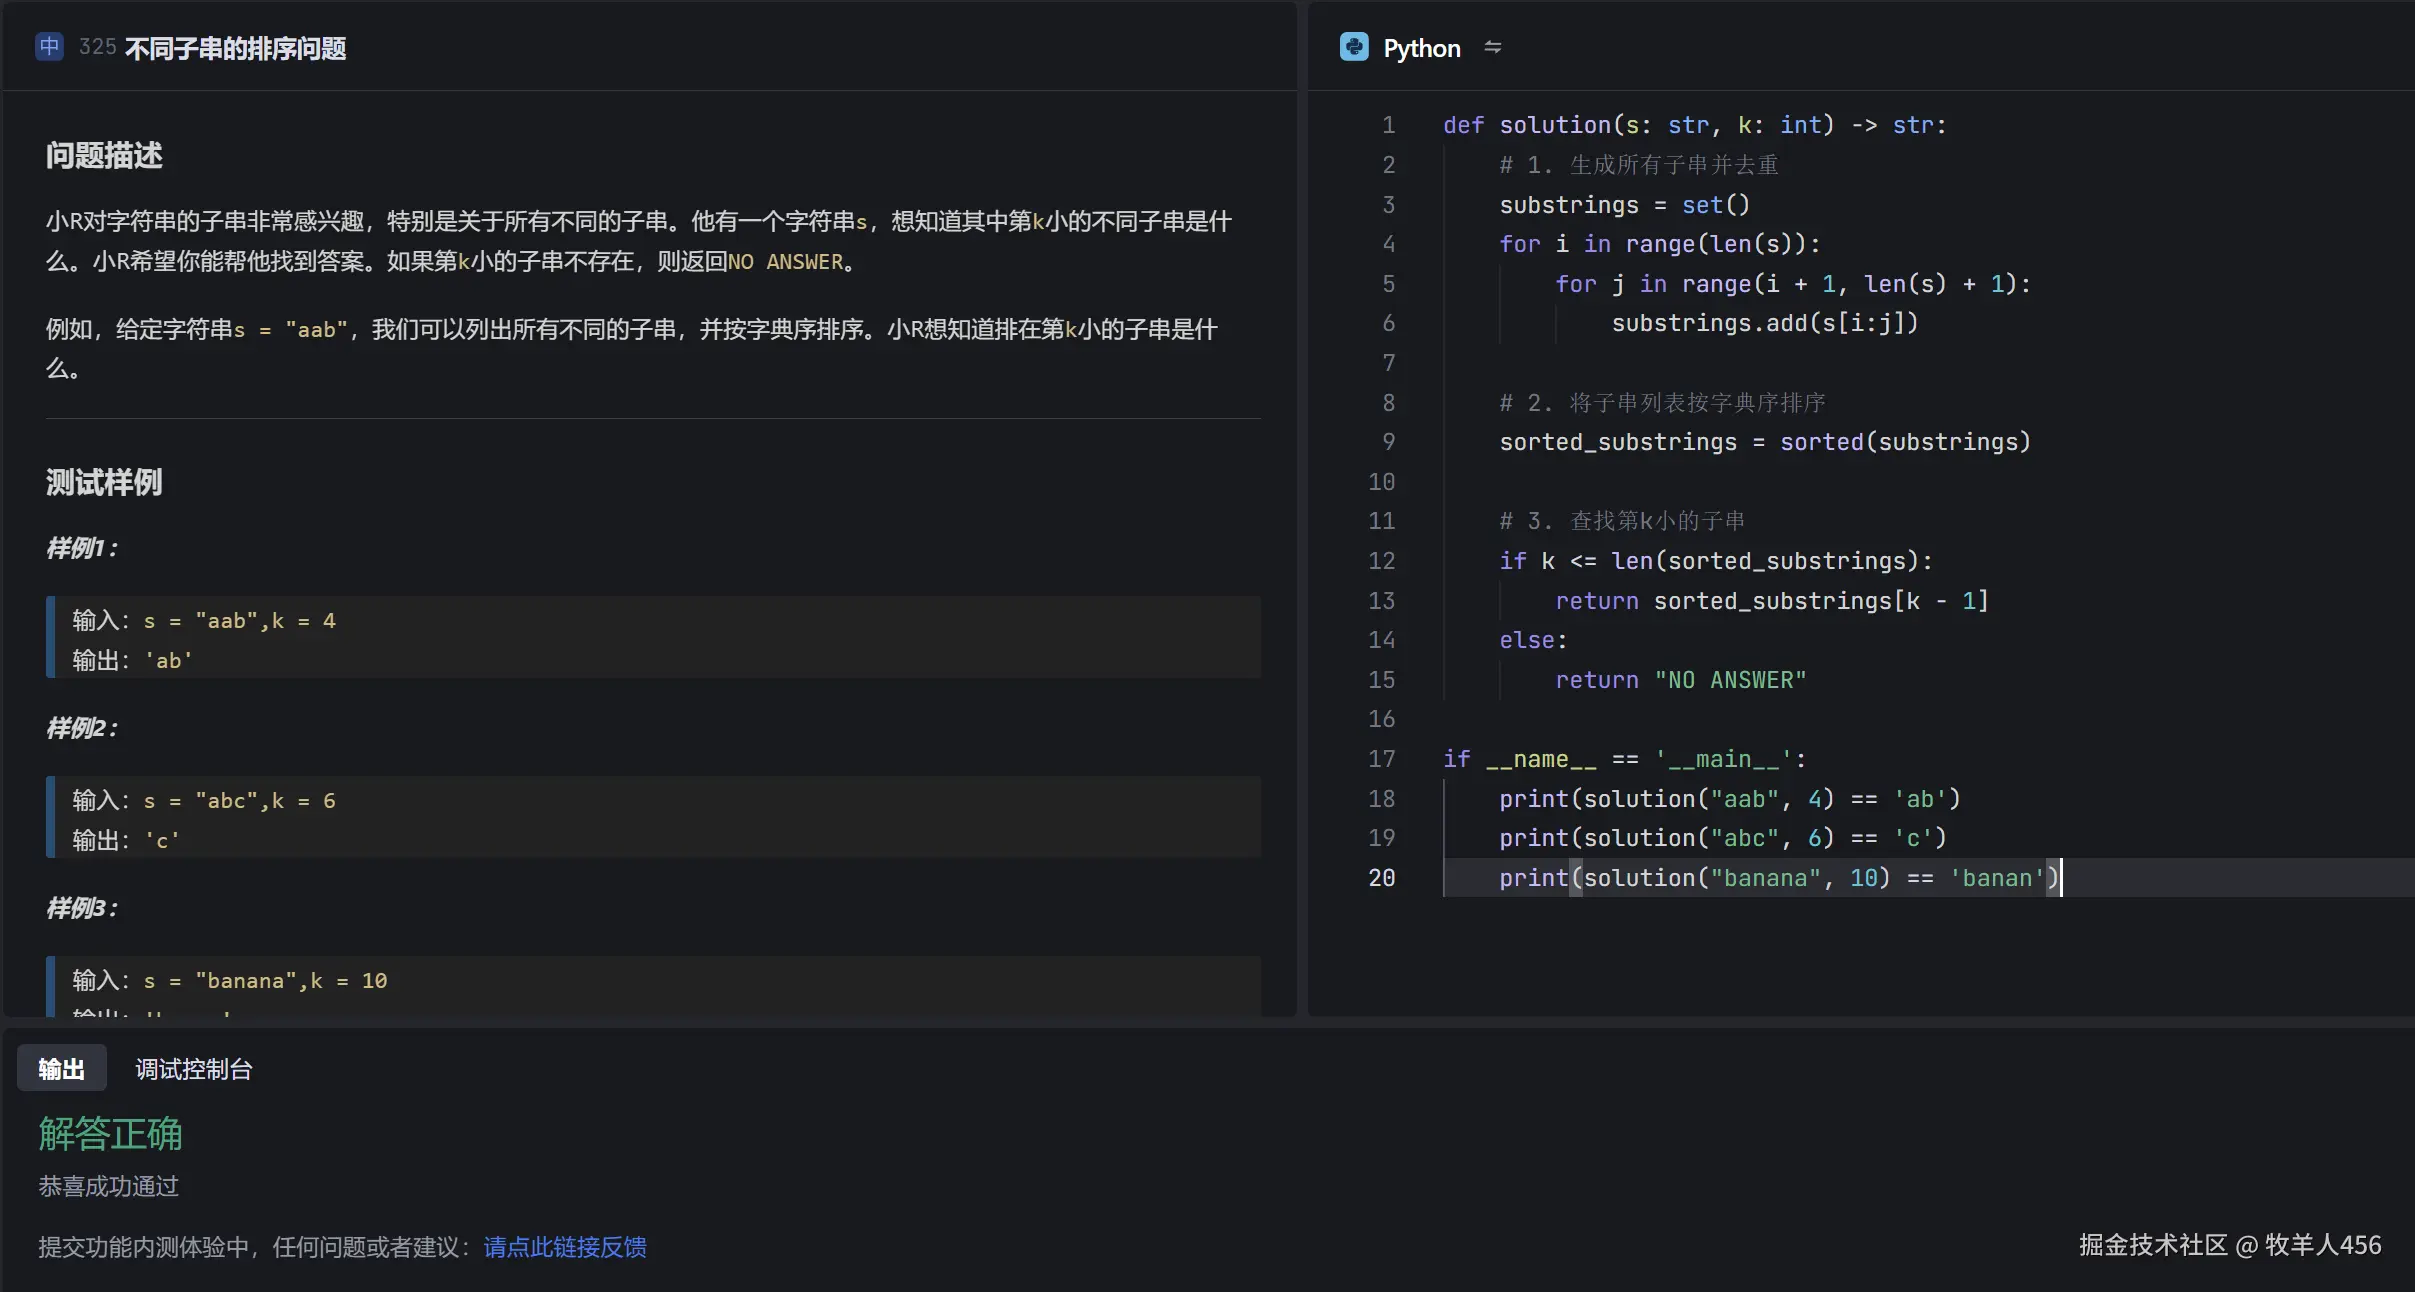Click the return "NO ANSWER" code line

pyautogui.click(x=1680, y=680)
